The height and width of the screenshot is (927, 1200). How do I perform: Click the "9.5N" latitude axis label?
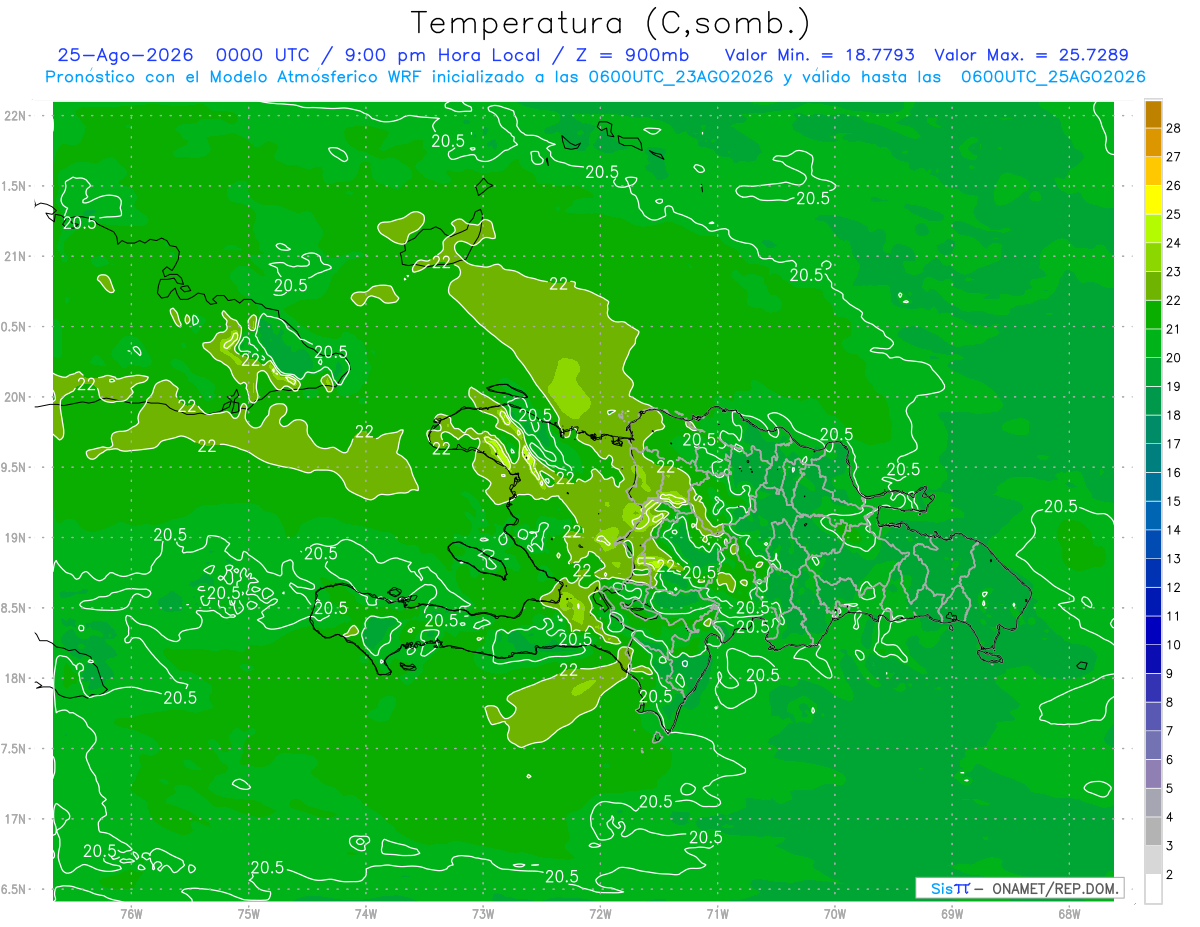(x=15, y=467)
